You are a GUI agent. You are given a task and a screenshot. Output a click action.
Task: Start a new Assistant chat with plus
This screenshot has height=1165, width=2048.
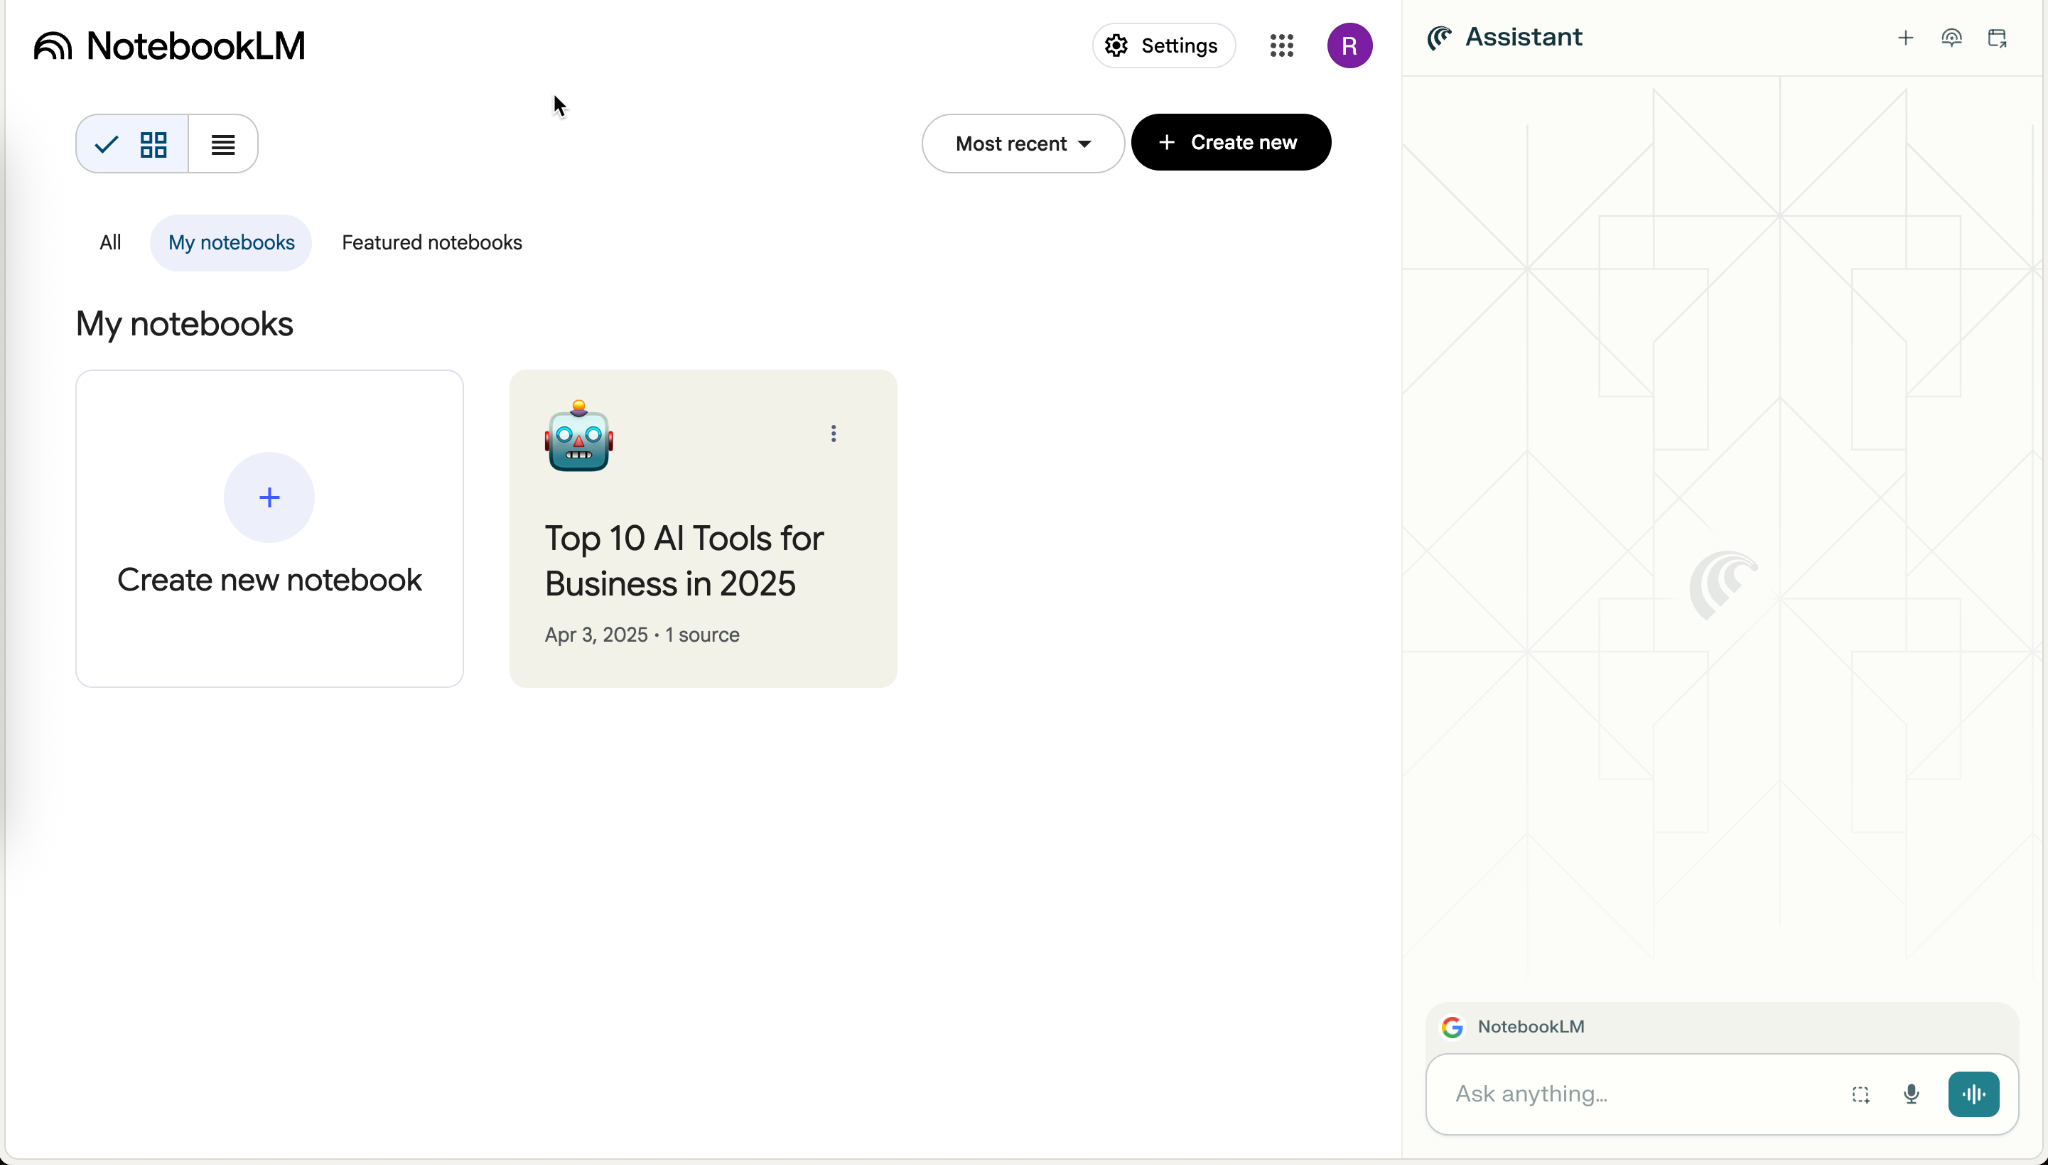(1905, 38)
